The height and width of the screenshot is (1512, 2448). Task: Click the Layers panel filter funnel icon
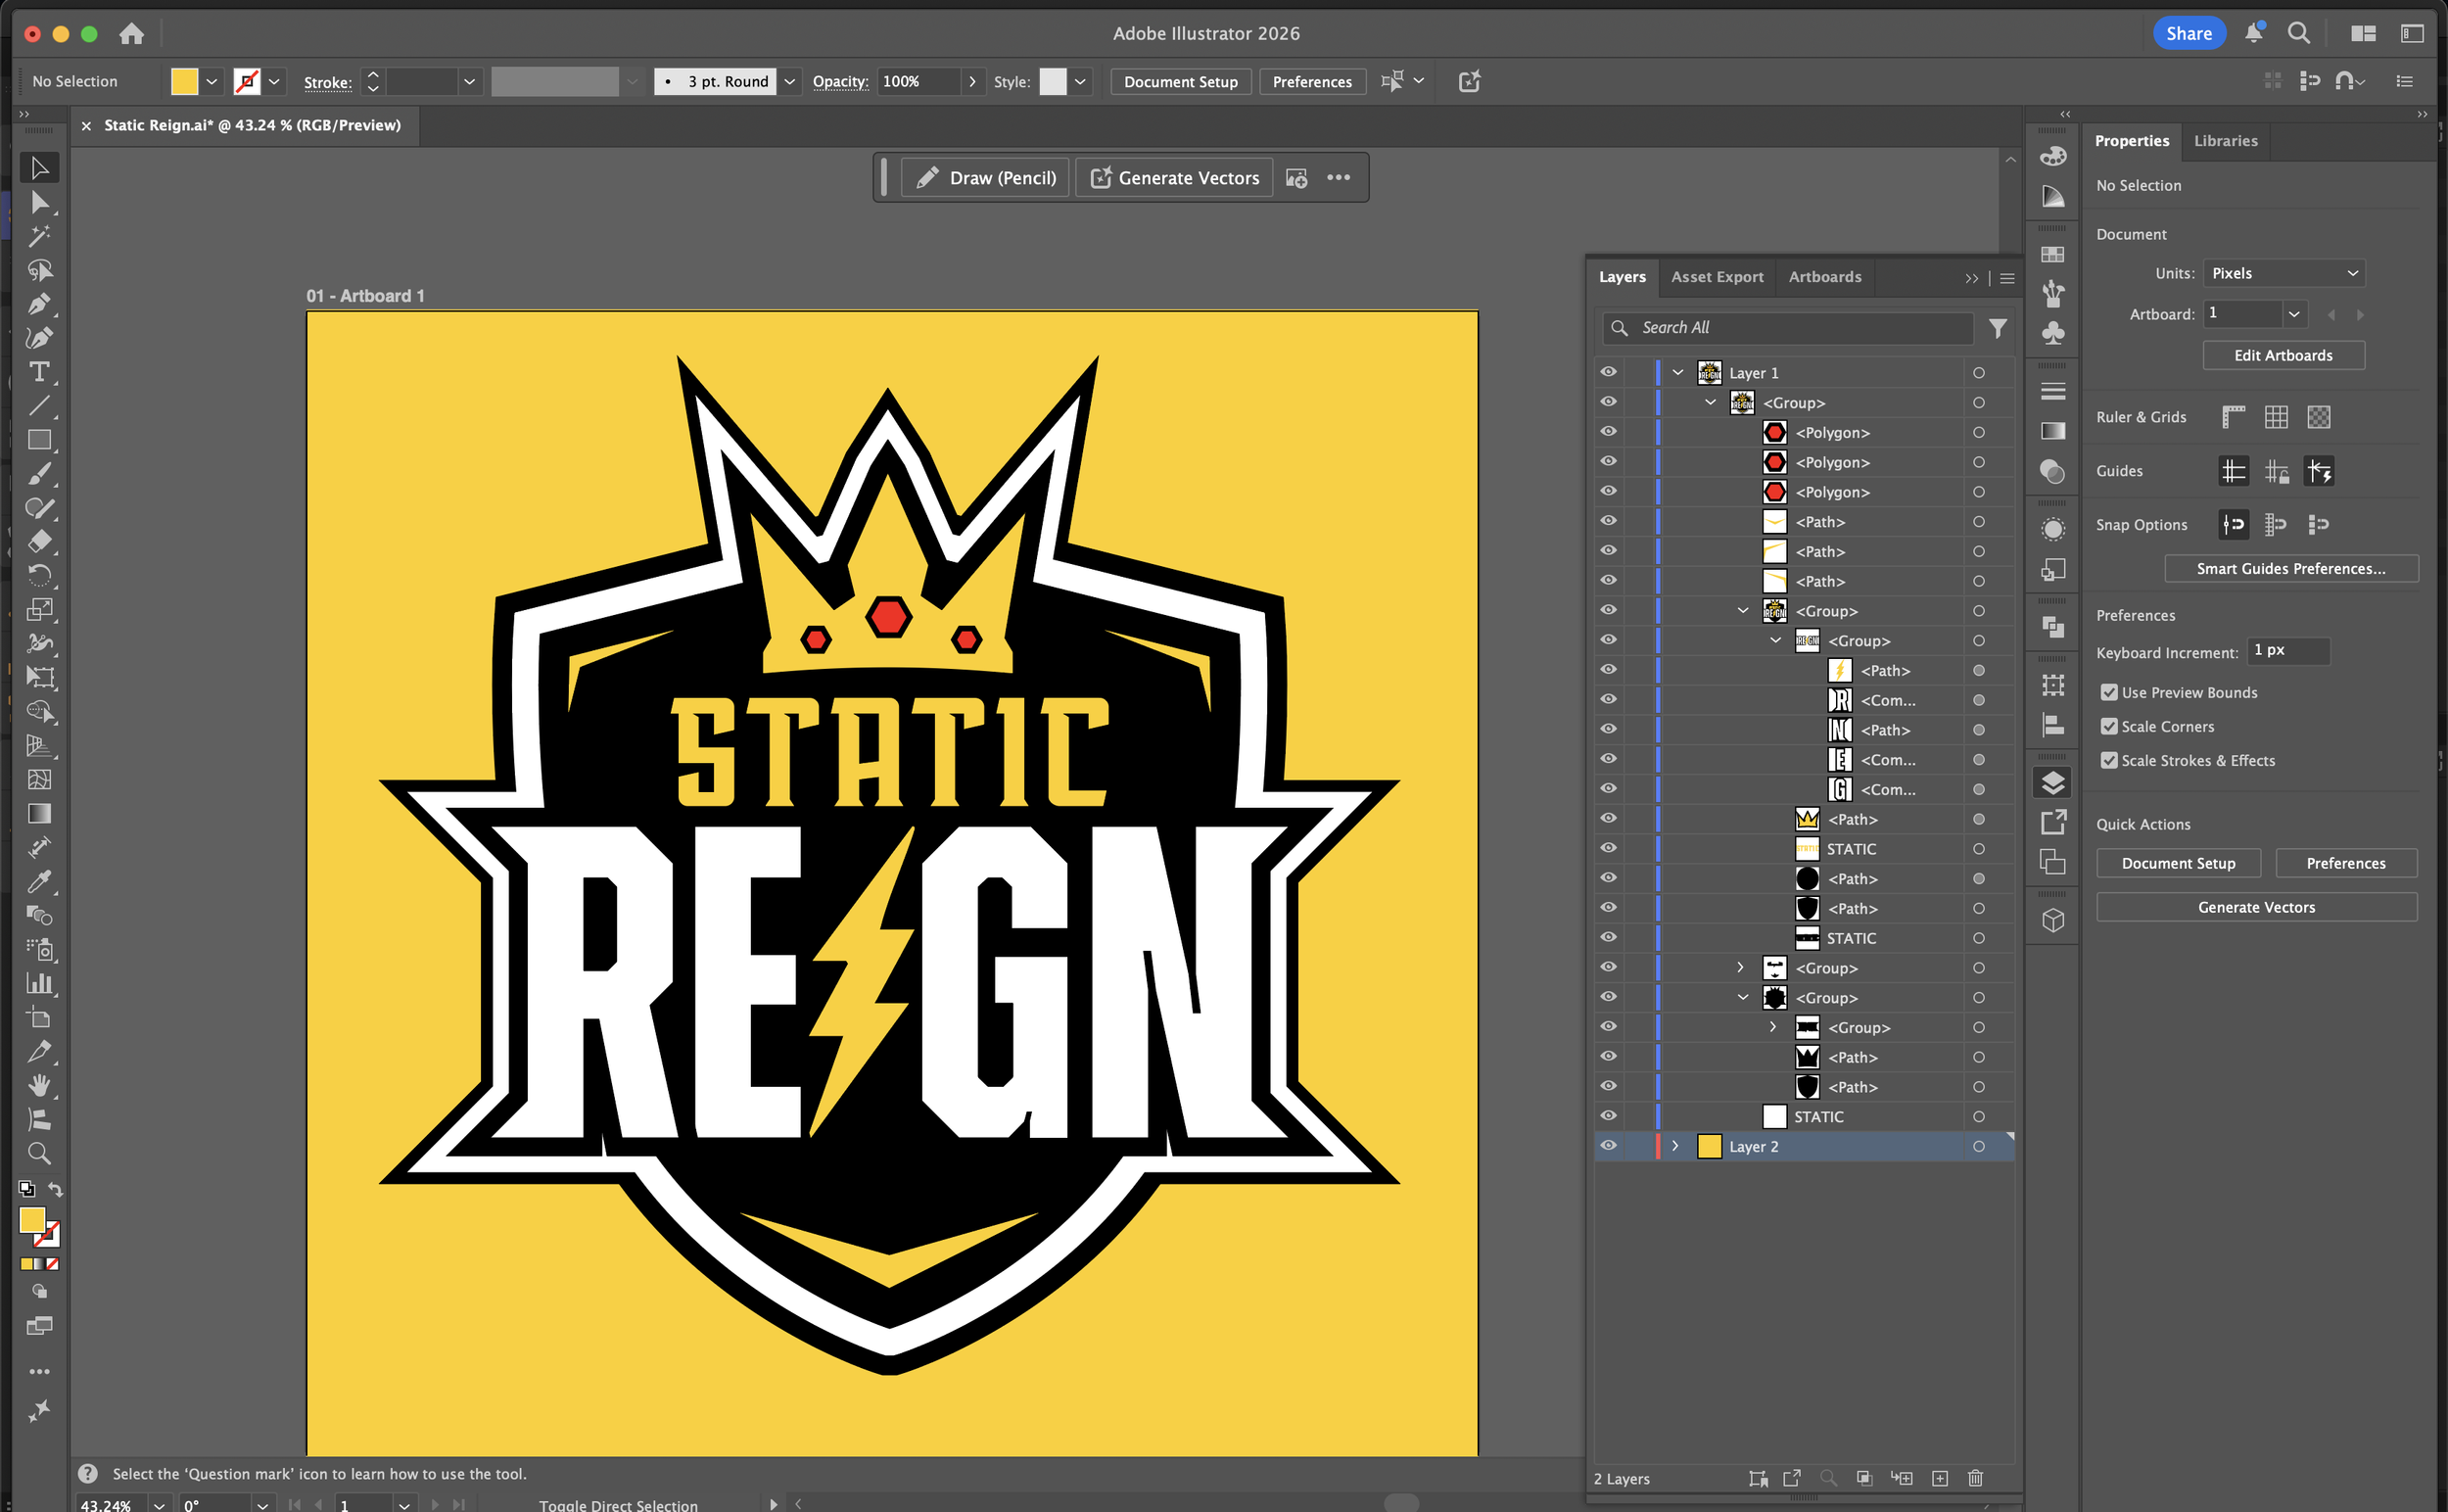point(1998,328)
